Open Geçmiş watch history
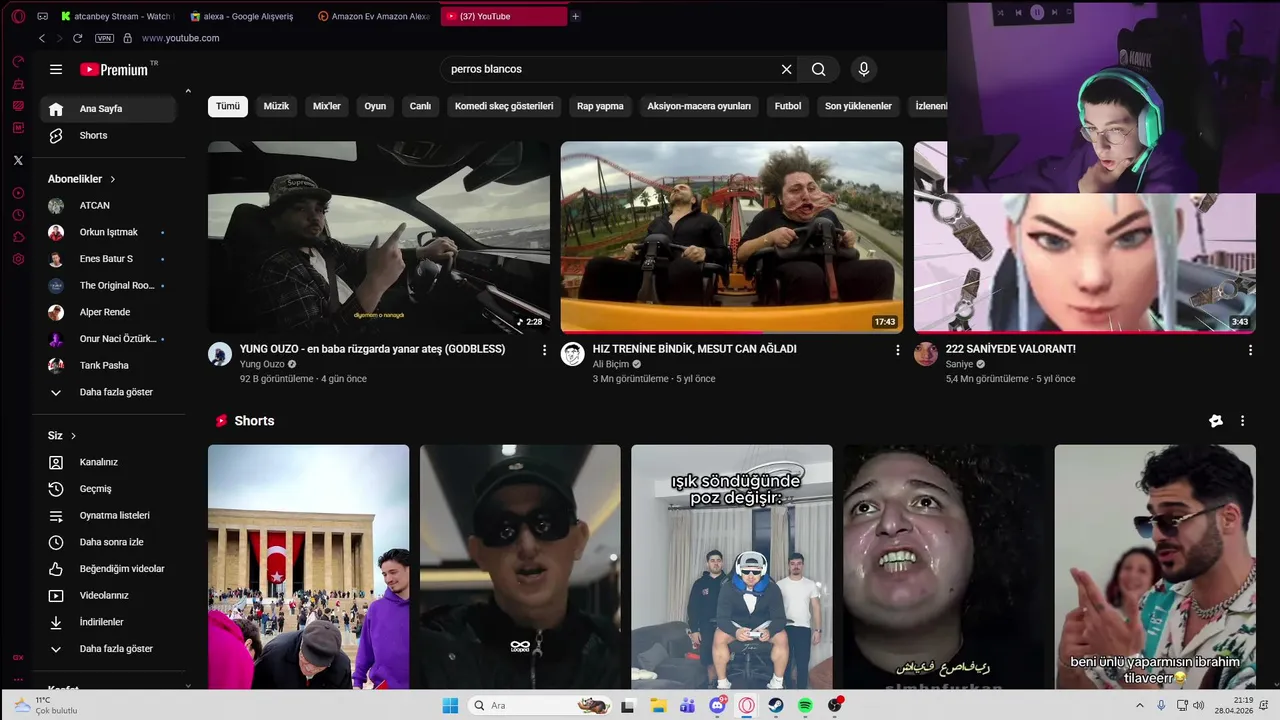 tap(109, 489)
